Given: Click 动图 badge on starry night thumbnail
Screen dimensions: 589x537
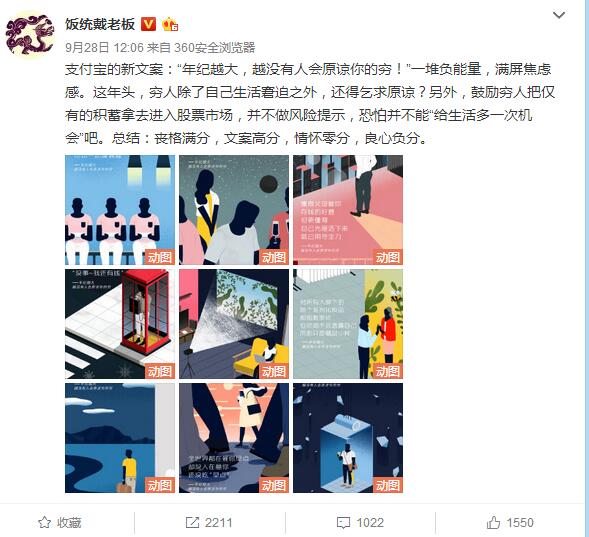Looking at the screenshot, I should click(274, 257).
